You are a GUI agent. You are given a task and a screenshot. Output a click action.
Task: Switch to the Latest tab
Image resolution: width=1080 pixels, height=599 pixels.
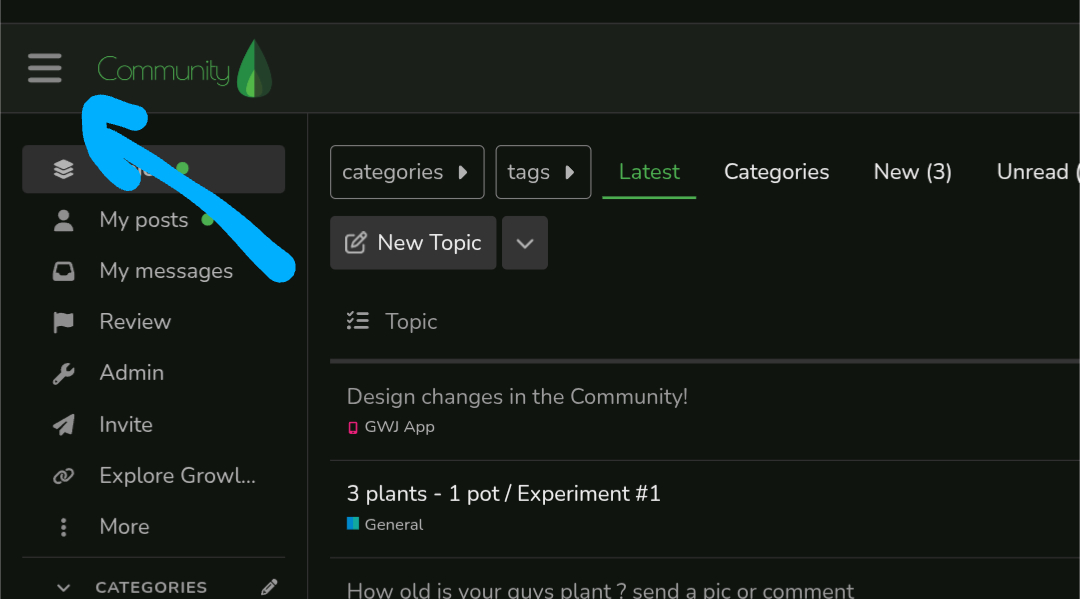tap(649, 172)
